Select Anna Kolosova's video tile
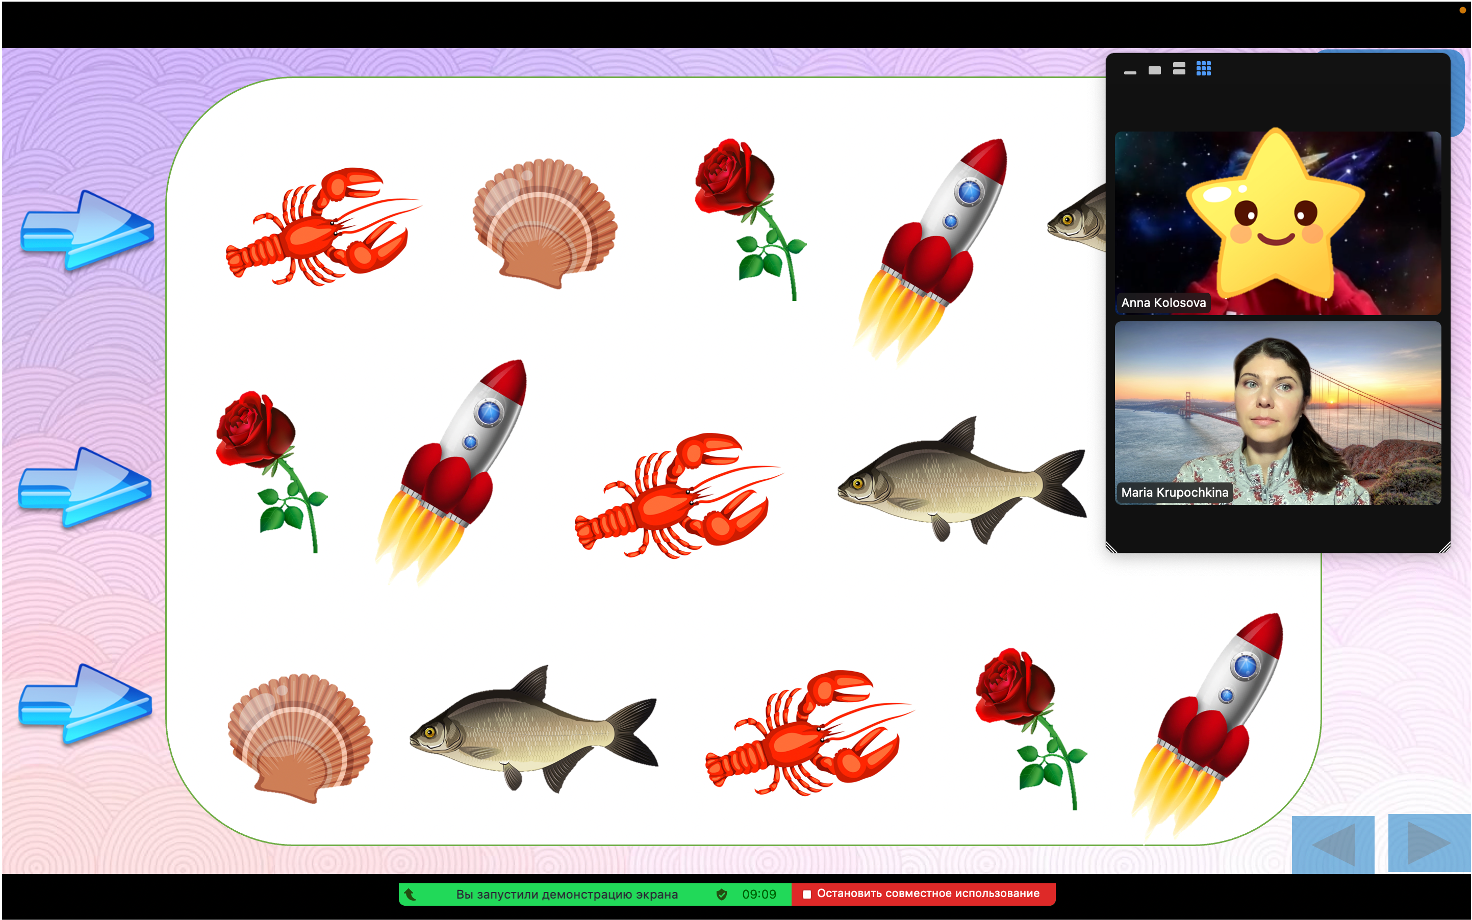Viewport: 1472px width, 920px height. point(1278,223)
